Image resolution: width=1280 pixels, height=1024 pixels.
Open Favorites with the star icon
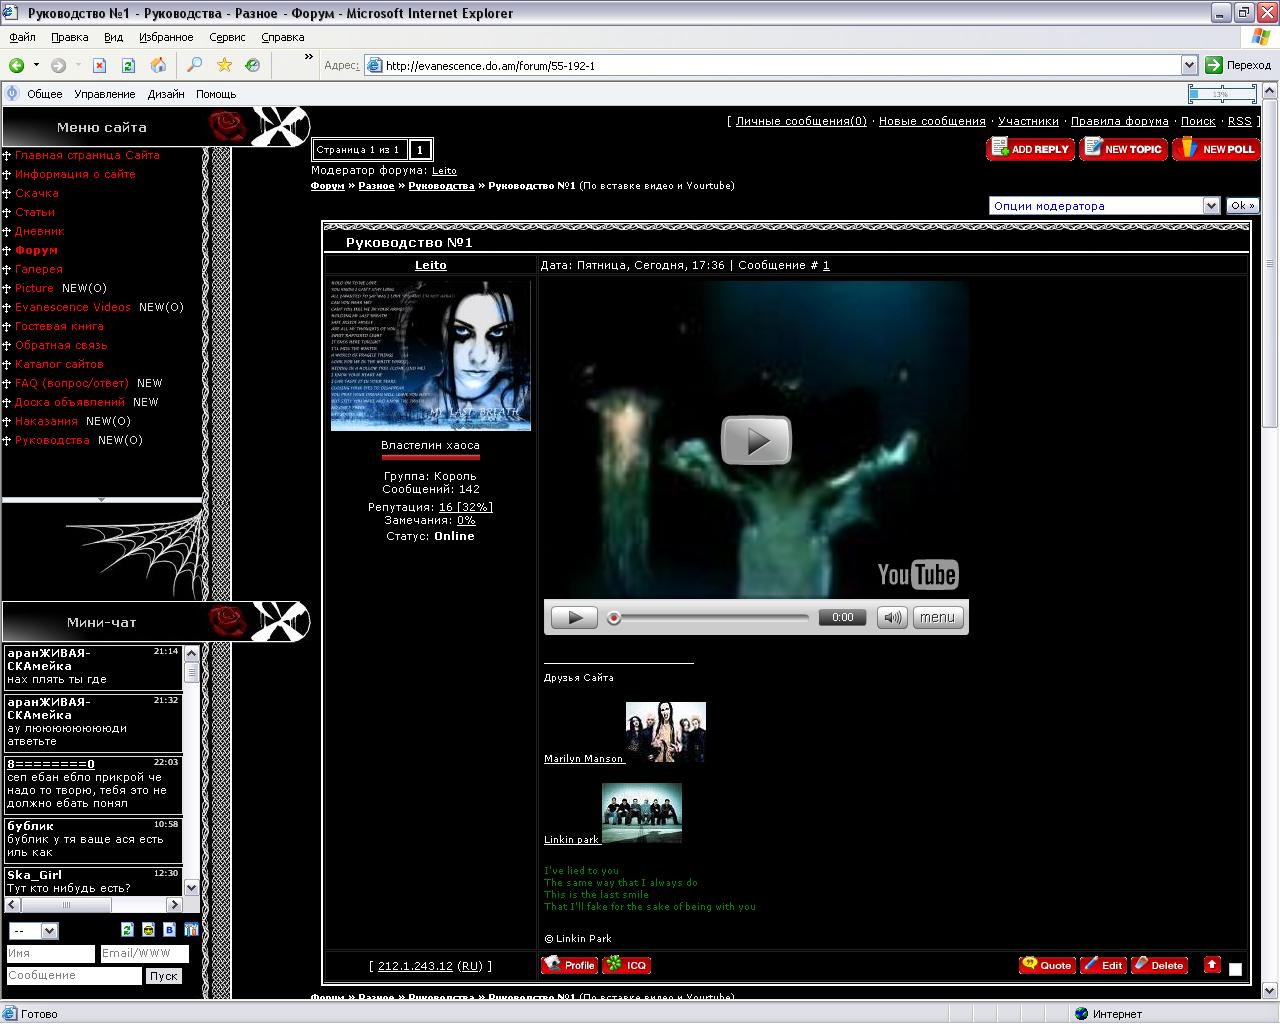point(225,65)
